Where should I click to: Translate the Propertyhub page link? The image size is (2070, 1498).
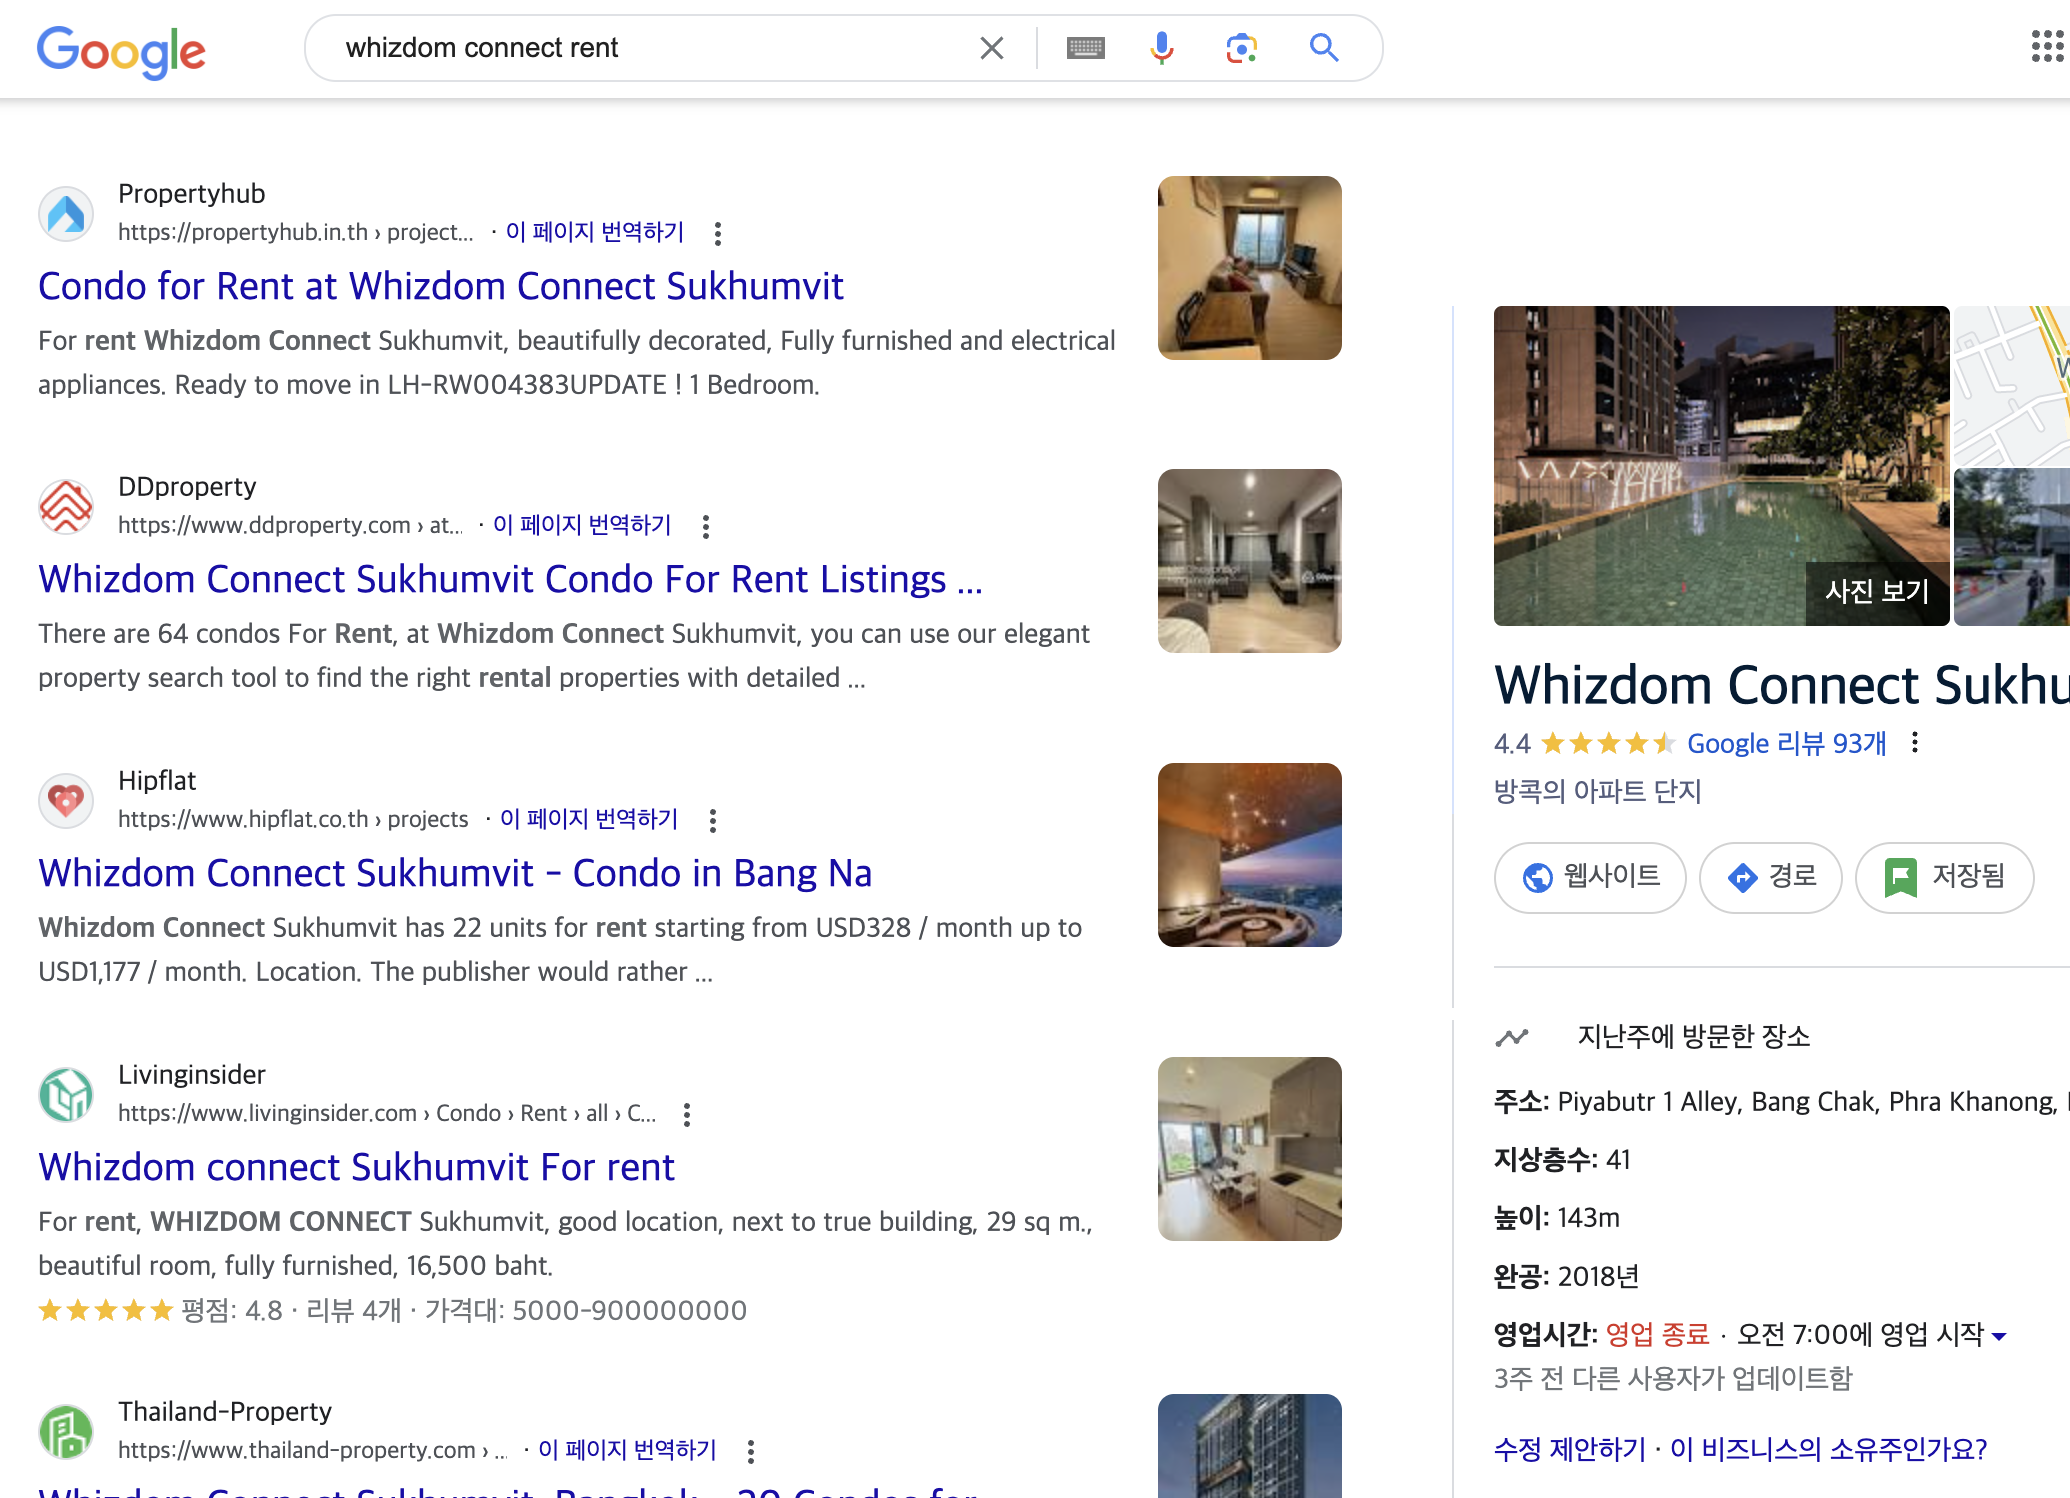click(x=595, y=232)
